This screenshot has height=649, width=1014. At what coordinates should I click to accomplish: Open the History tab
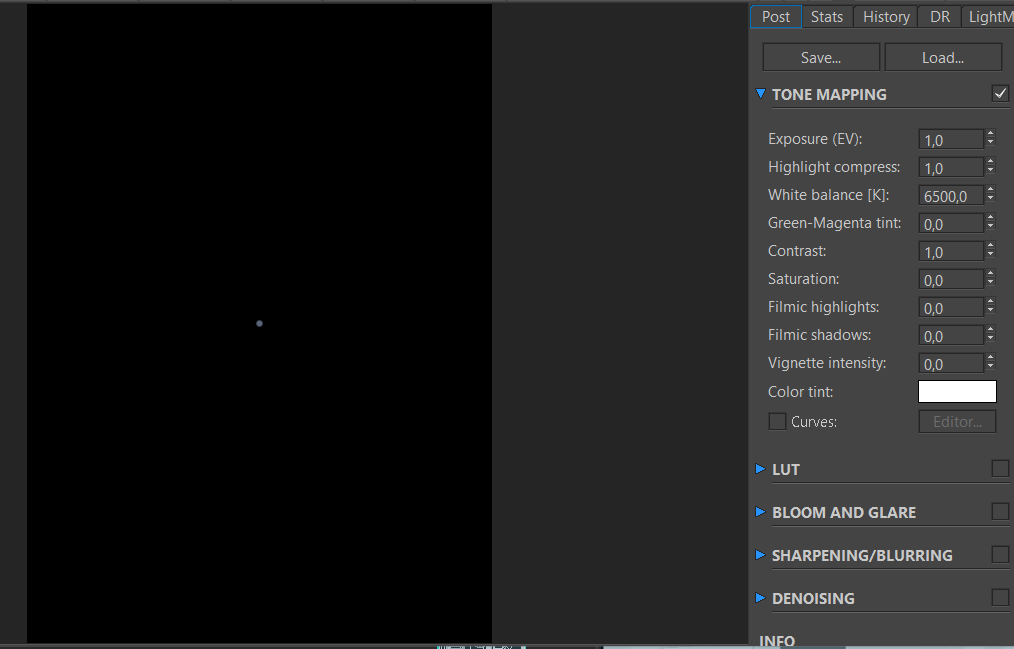[x=886, y=17]
